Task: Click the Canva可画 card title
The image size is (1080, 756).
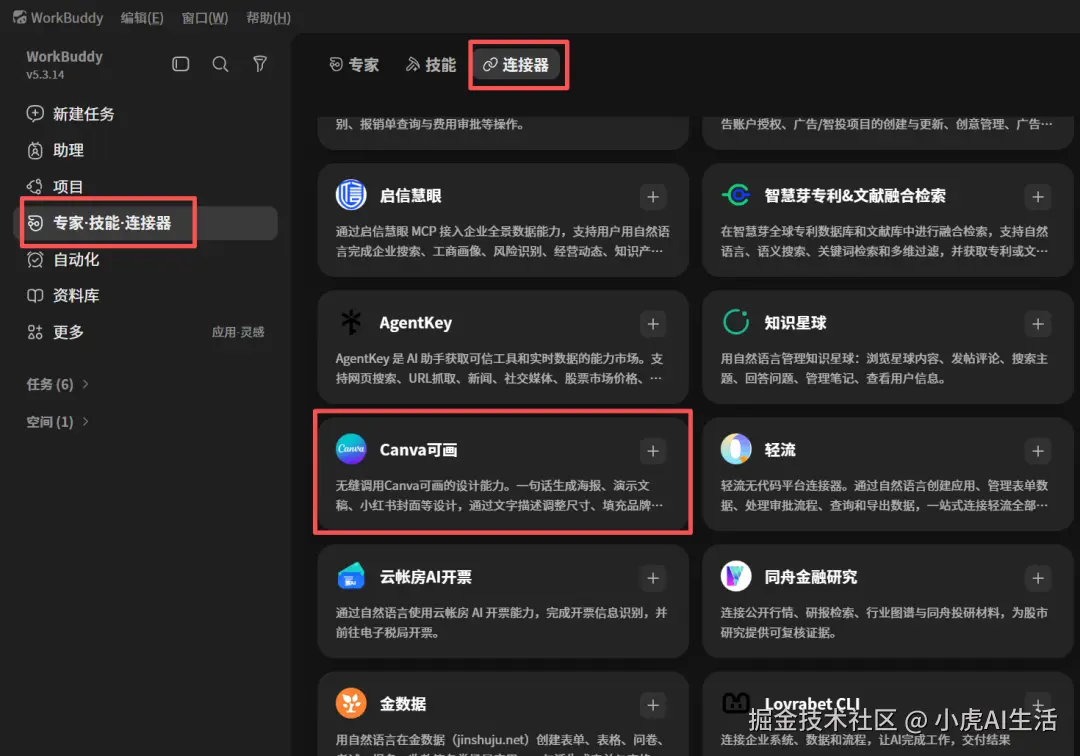Action: point(418,450)
